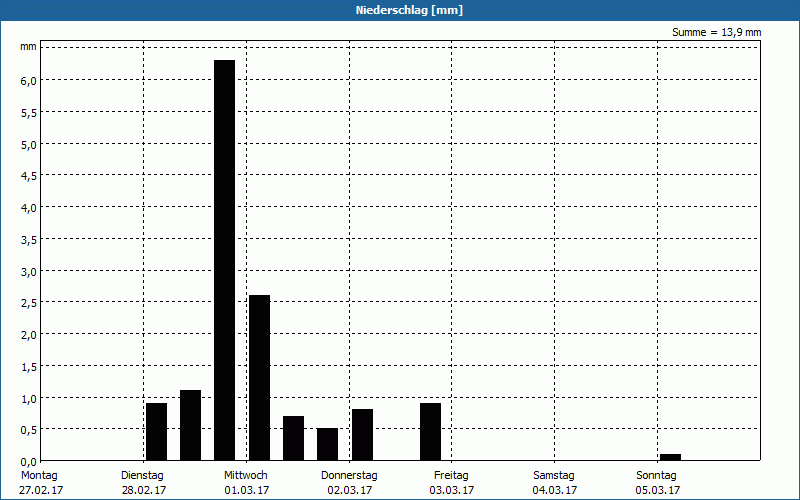Image resolution: width=800 pixels, height=500 pixels.
Task: Click the 0,8 mm bar on Donnerstag
Action: click(362, 435)
